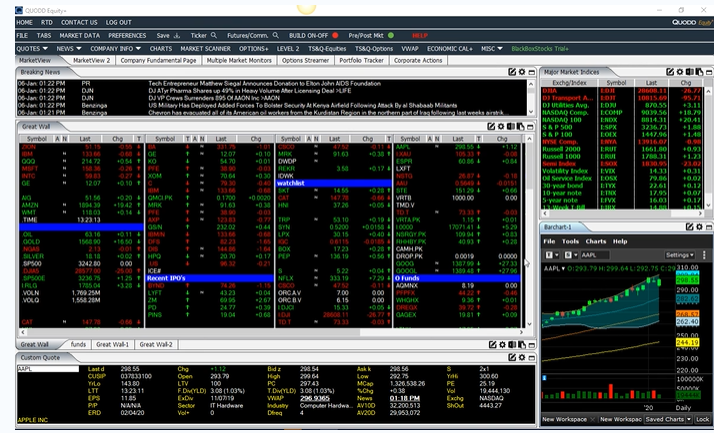The image size is (714, 433).
Task: Click the columns icon in Great Wall header
Action: click(511, 127)
